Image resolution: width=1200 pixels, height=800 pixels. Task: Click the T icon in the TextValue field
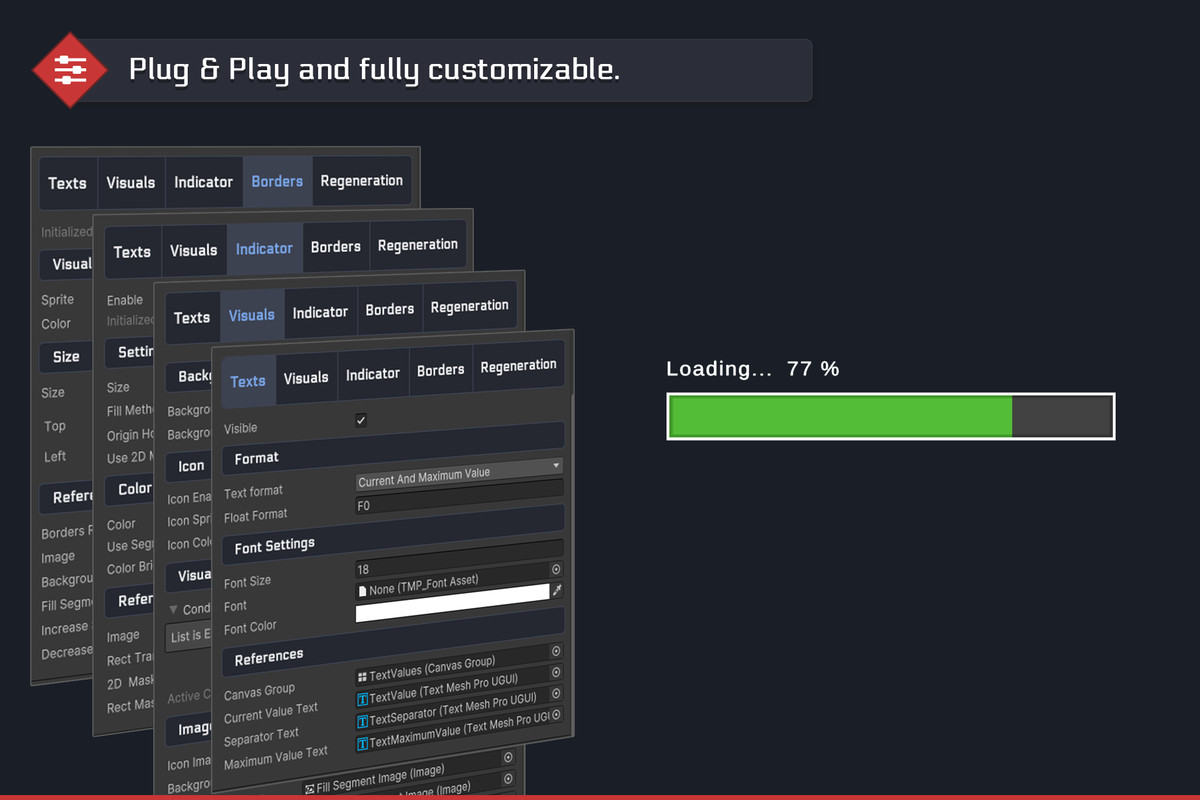coord(362,698)
